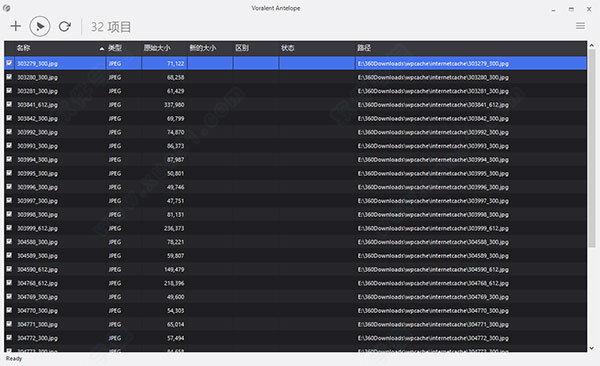Click the plus icon to add files

click(16, 26)
